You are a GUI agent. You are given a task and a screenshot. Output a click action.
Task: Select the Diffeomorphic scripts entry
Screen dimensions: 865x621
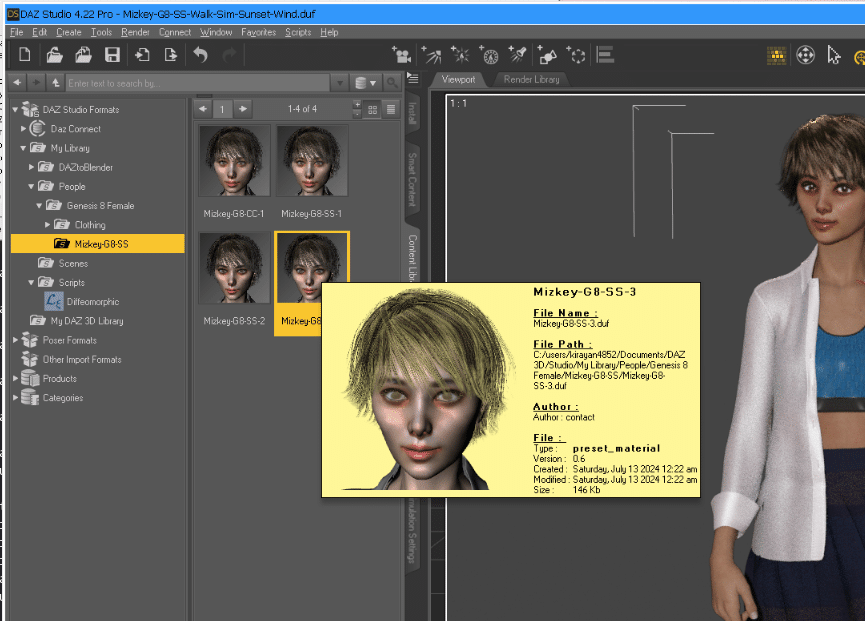point(82,301)
